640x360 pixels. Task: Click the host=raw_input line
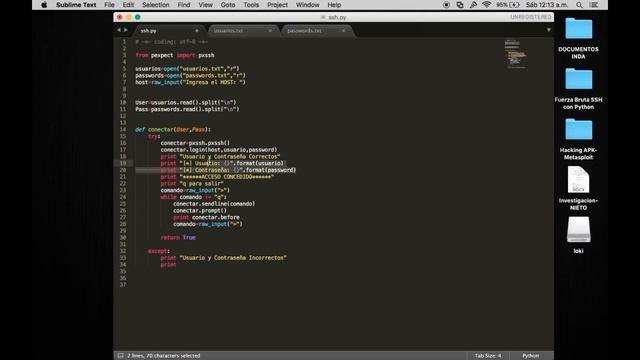[191, 82]
